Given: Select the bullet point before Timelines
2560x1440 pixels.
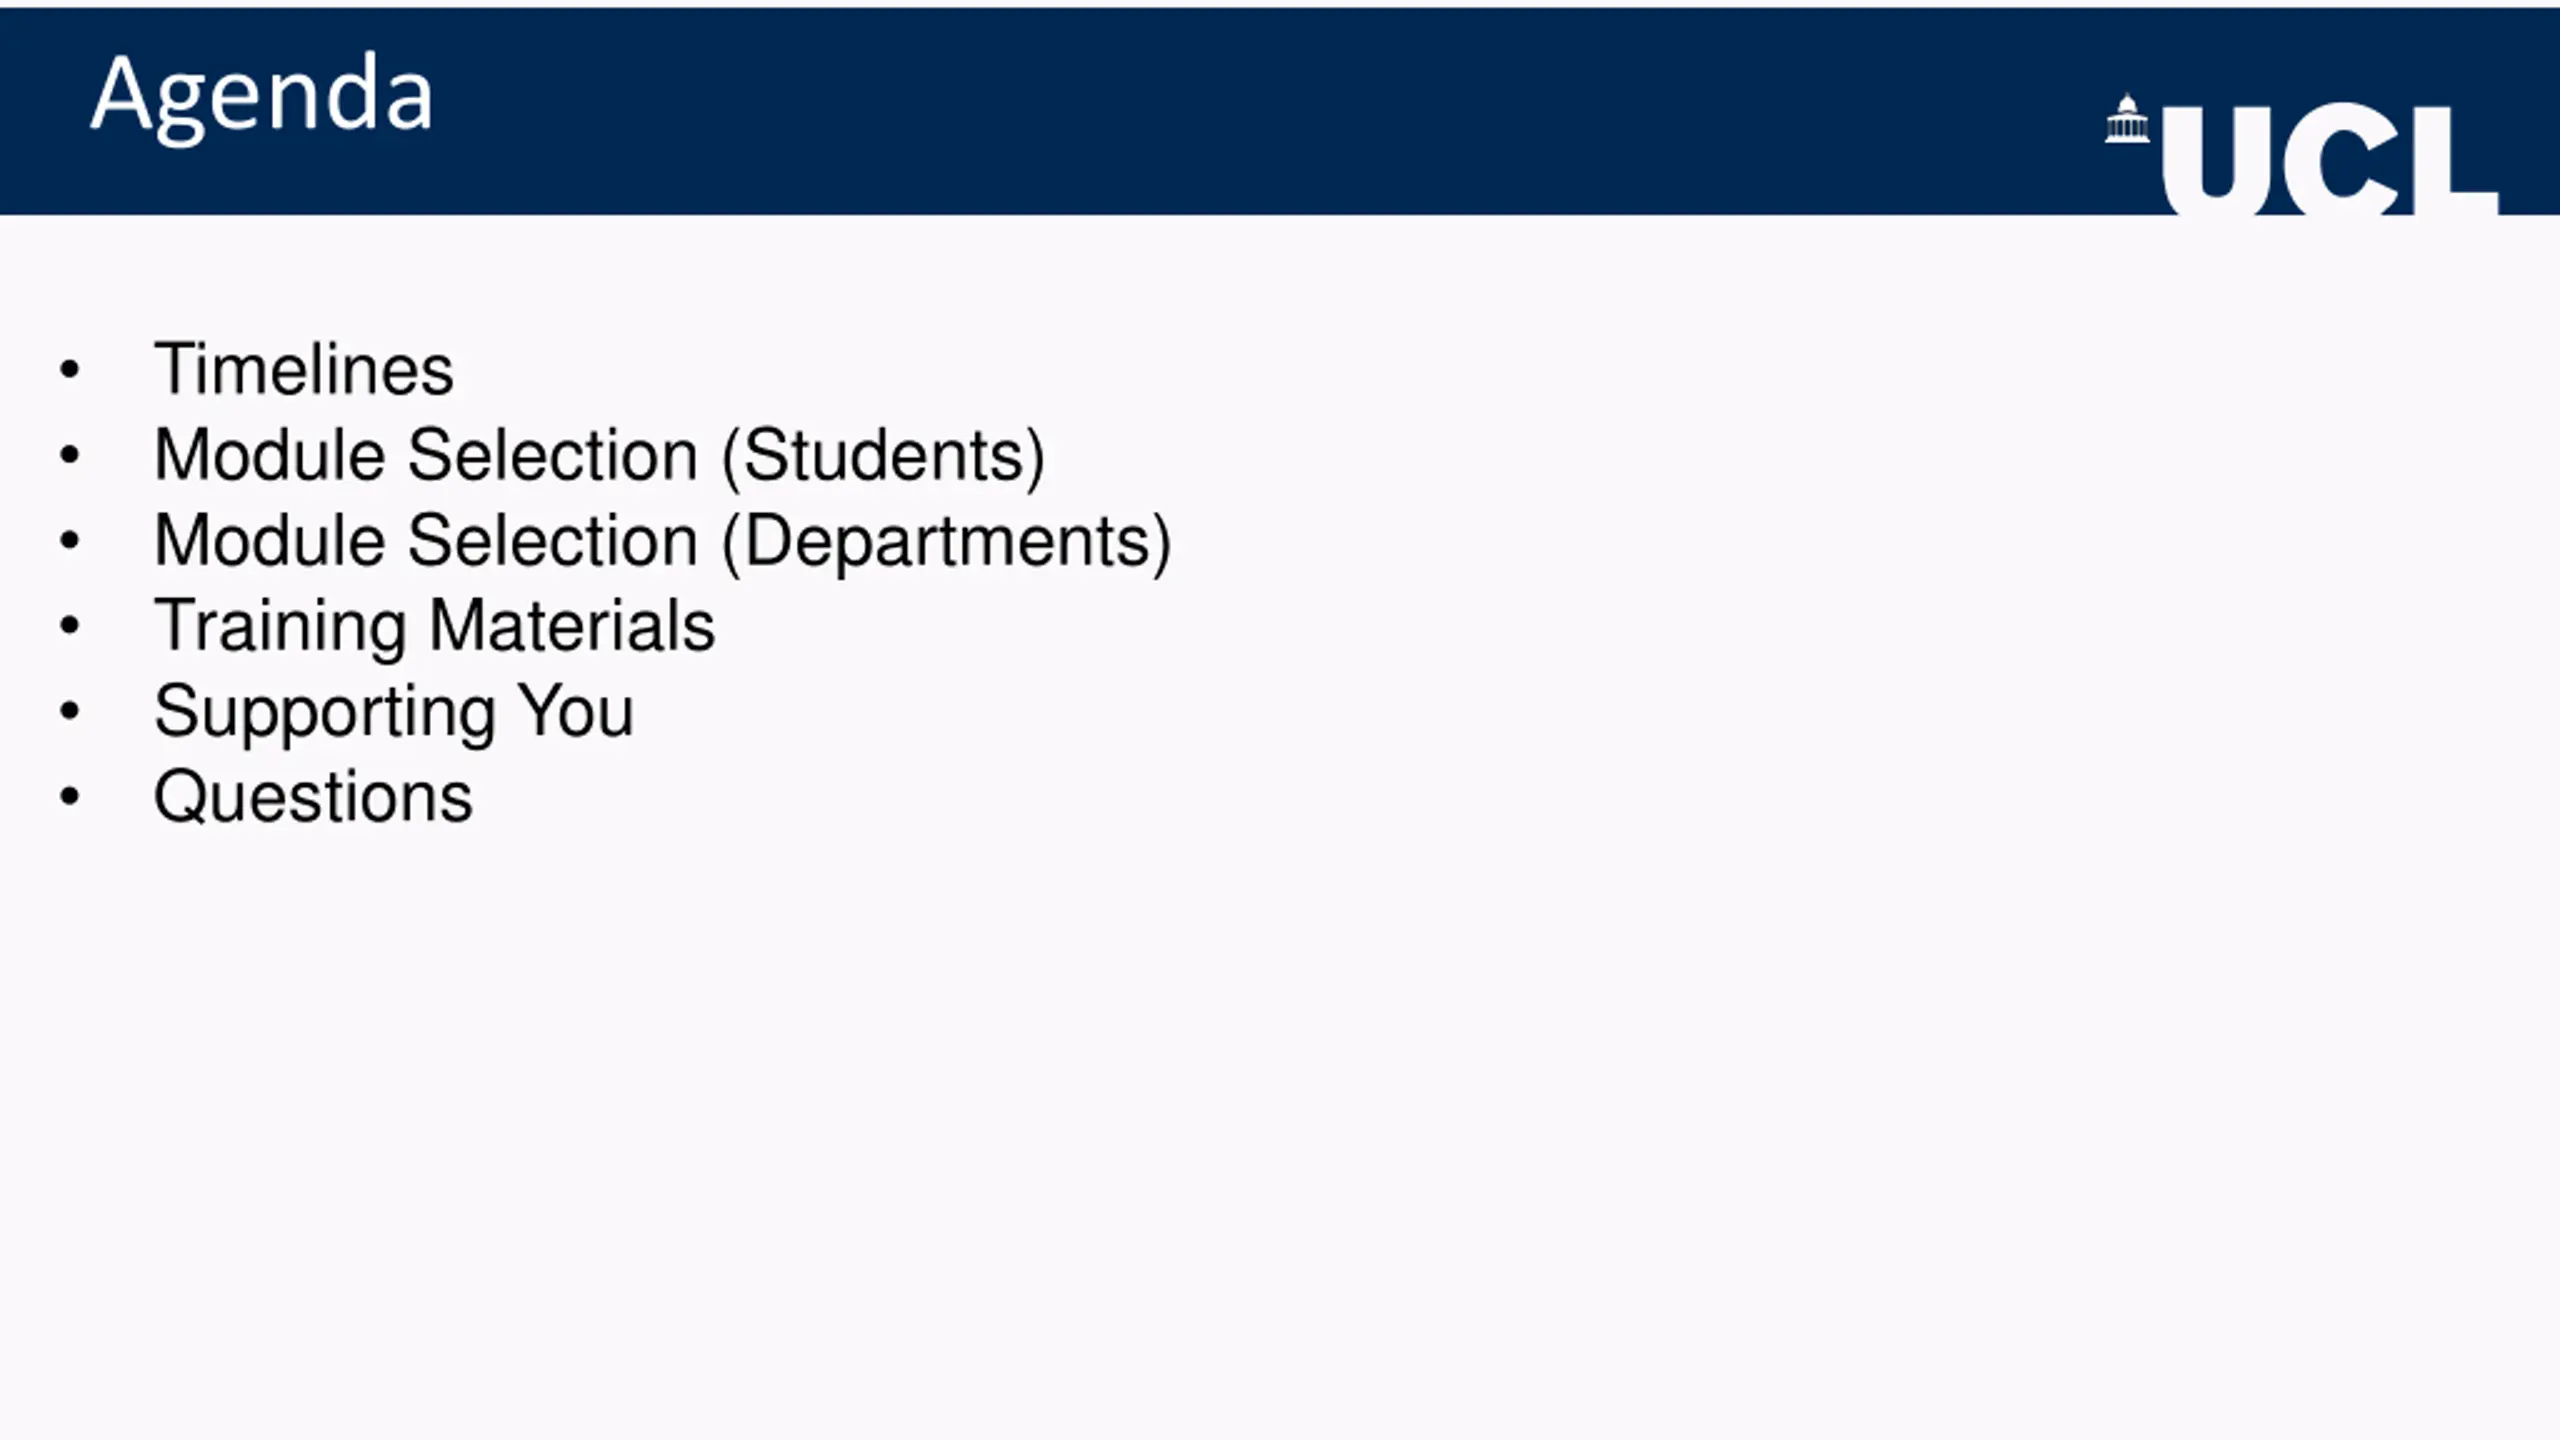Looking at the screenshot, I should pyautogui.click(x=69, y=370).
